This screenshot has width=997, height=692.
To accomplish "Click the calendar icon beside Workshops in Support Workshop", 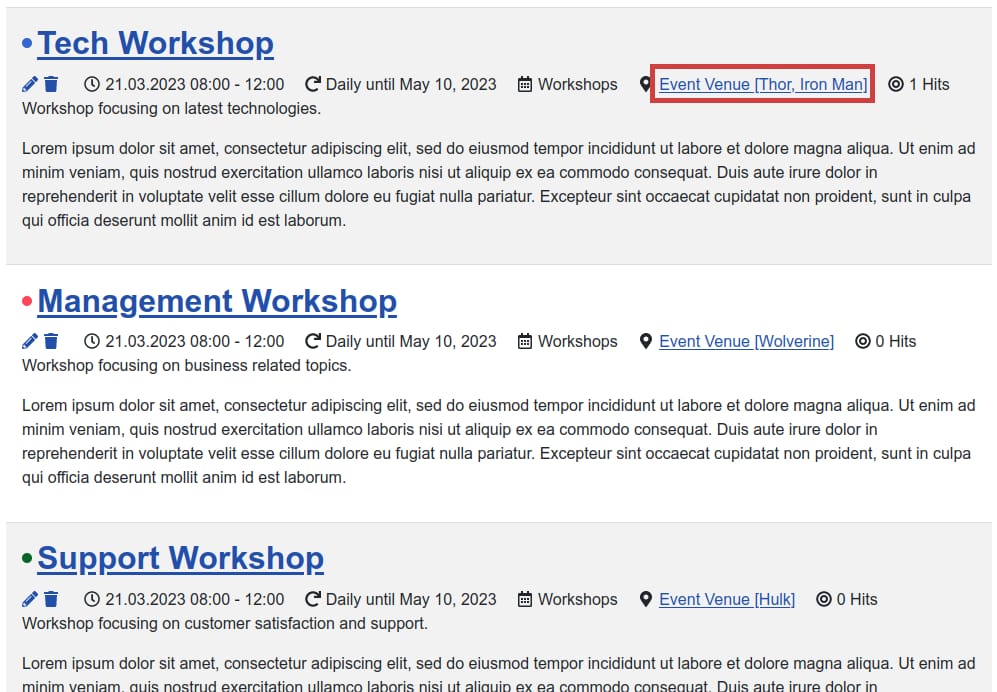I will pyautogui.click(x=525, y=600).
